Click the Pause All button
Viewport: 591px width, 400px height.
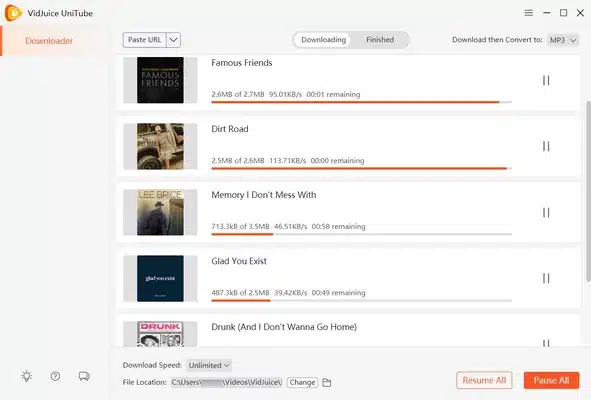[551, 380]
